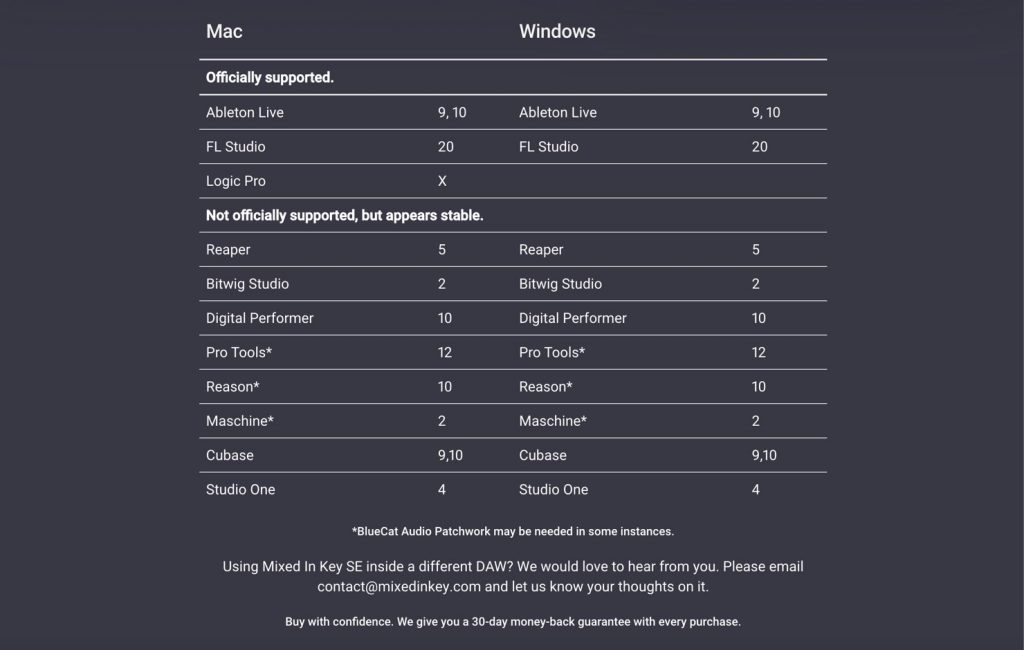
Task: Select Studio One in the Windows column
Action: 553,490
